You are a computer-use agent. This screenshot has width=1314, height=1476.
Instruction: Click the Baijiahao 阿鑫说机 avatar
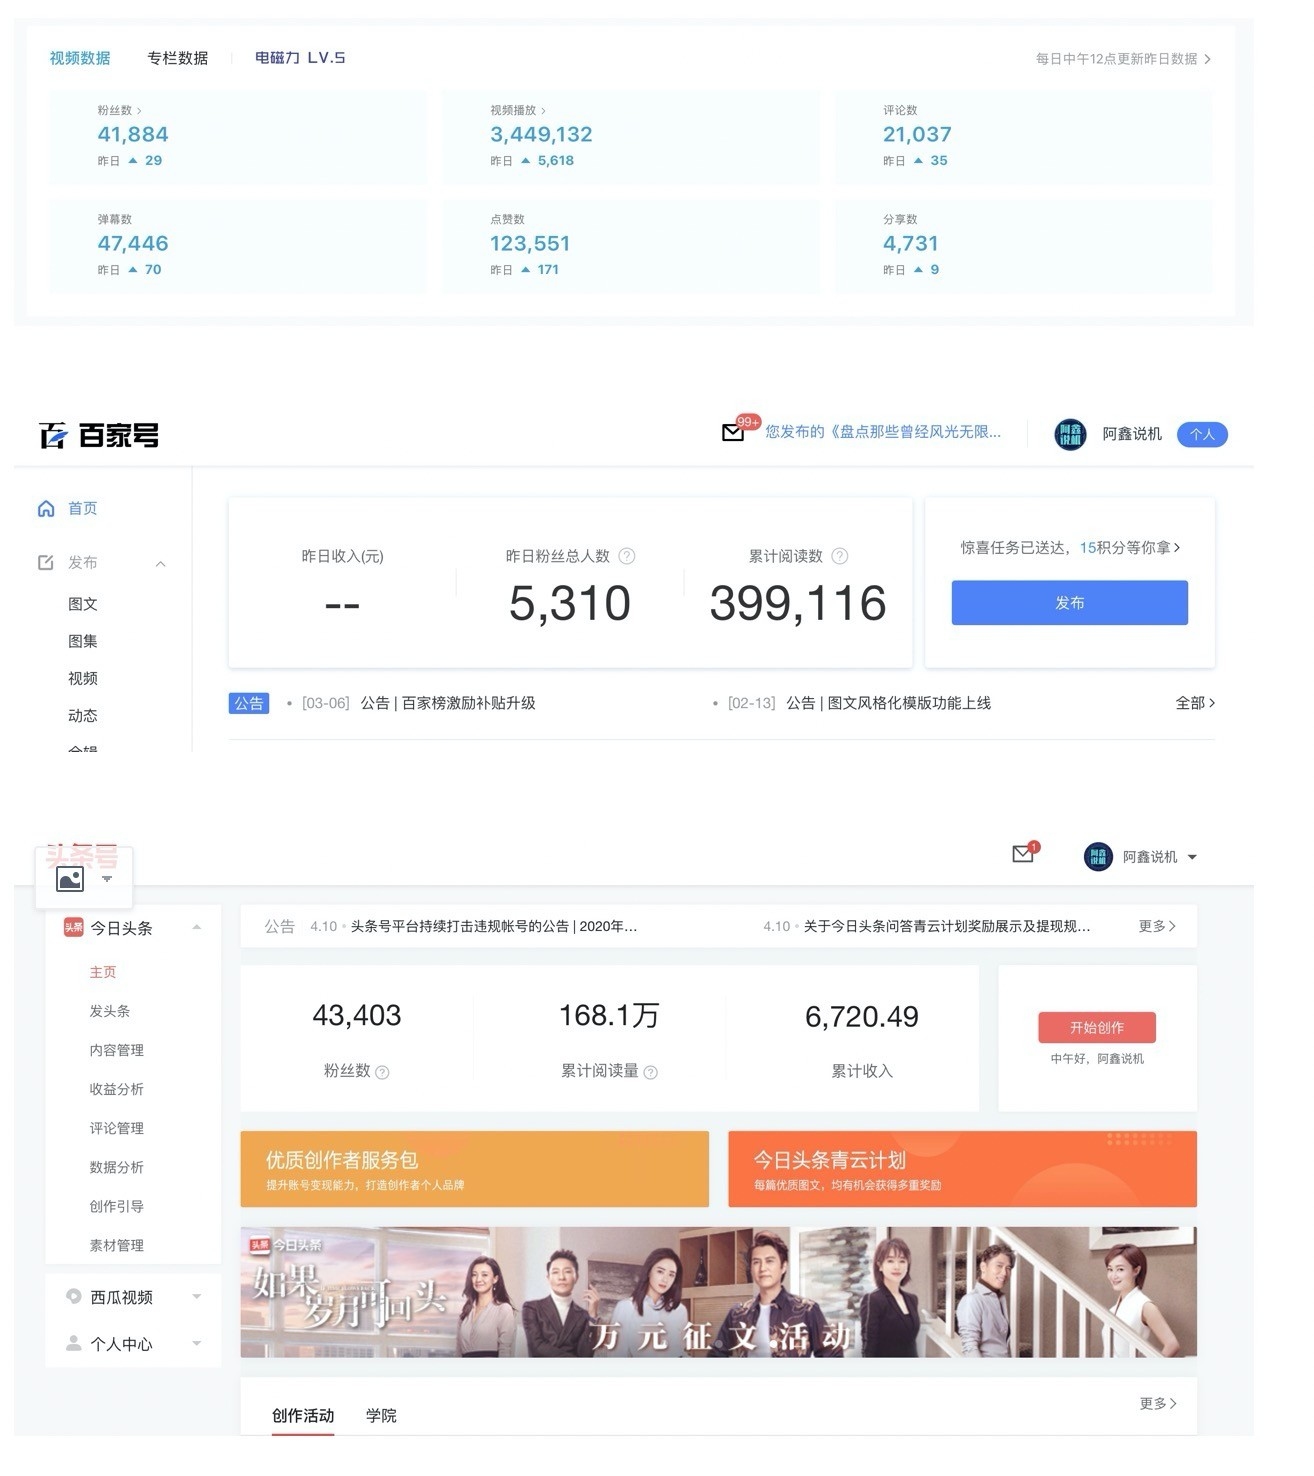click(x=1070, y=434)
